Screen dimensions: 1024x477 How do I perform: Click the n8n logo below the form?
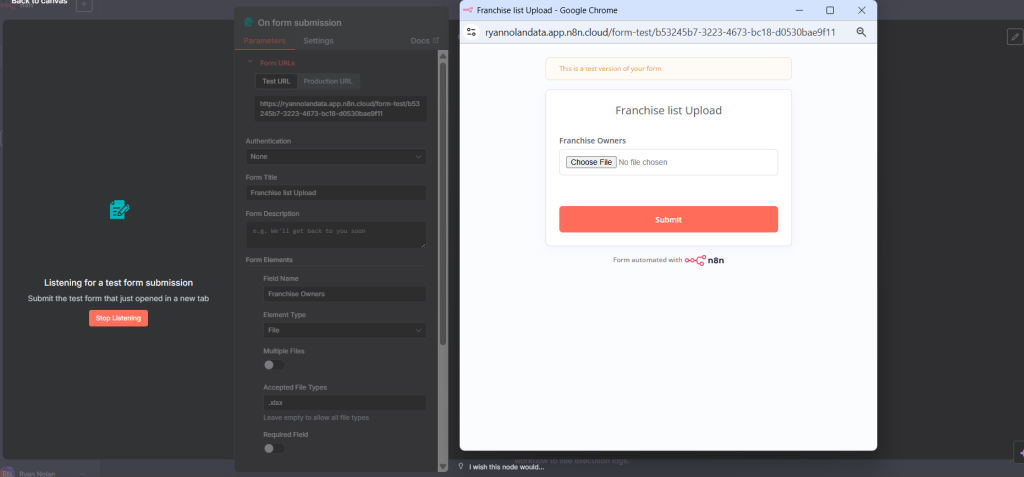705,260
